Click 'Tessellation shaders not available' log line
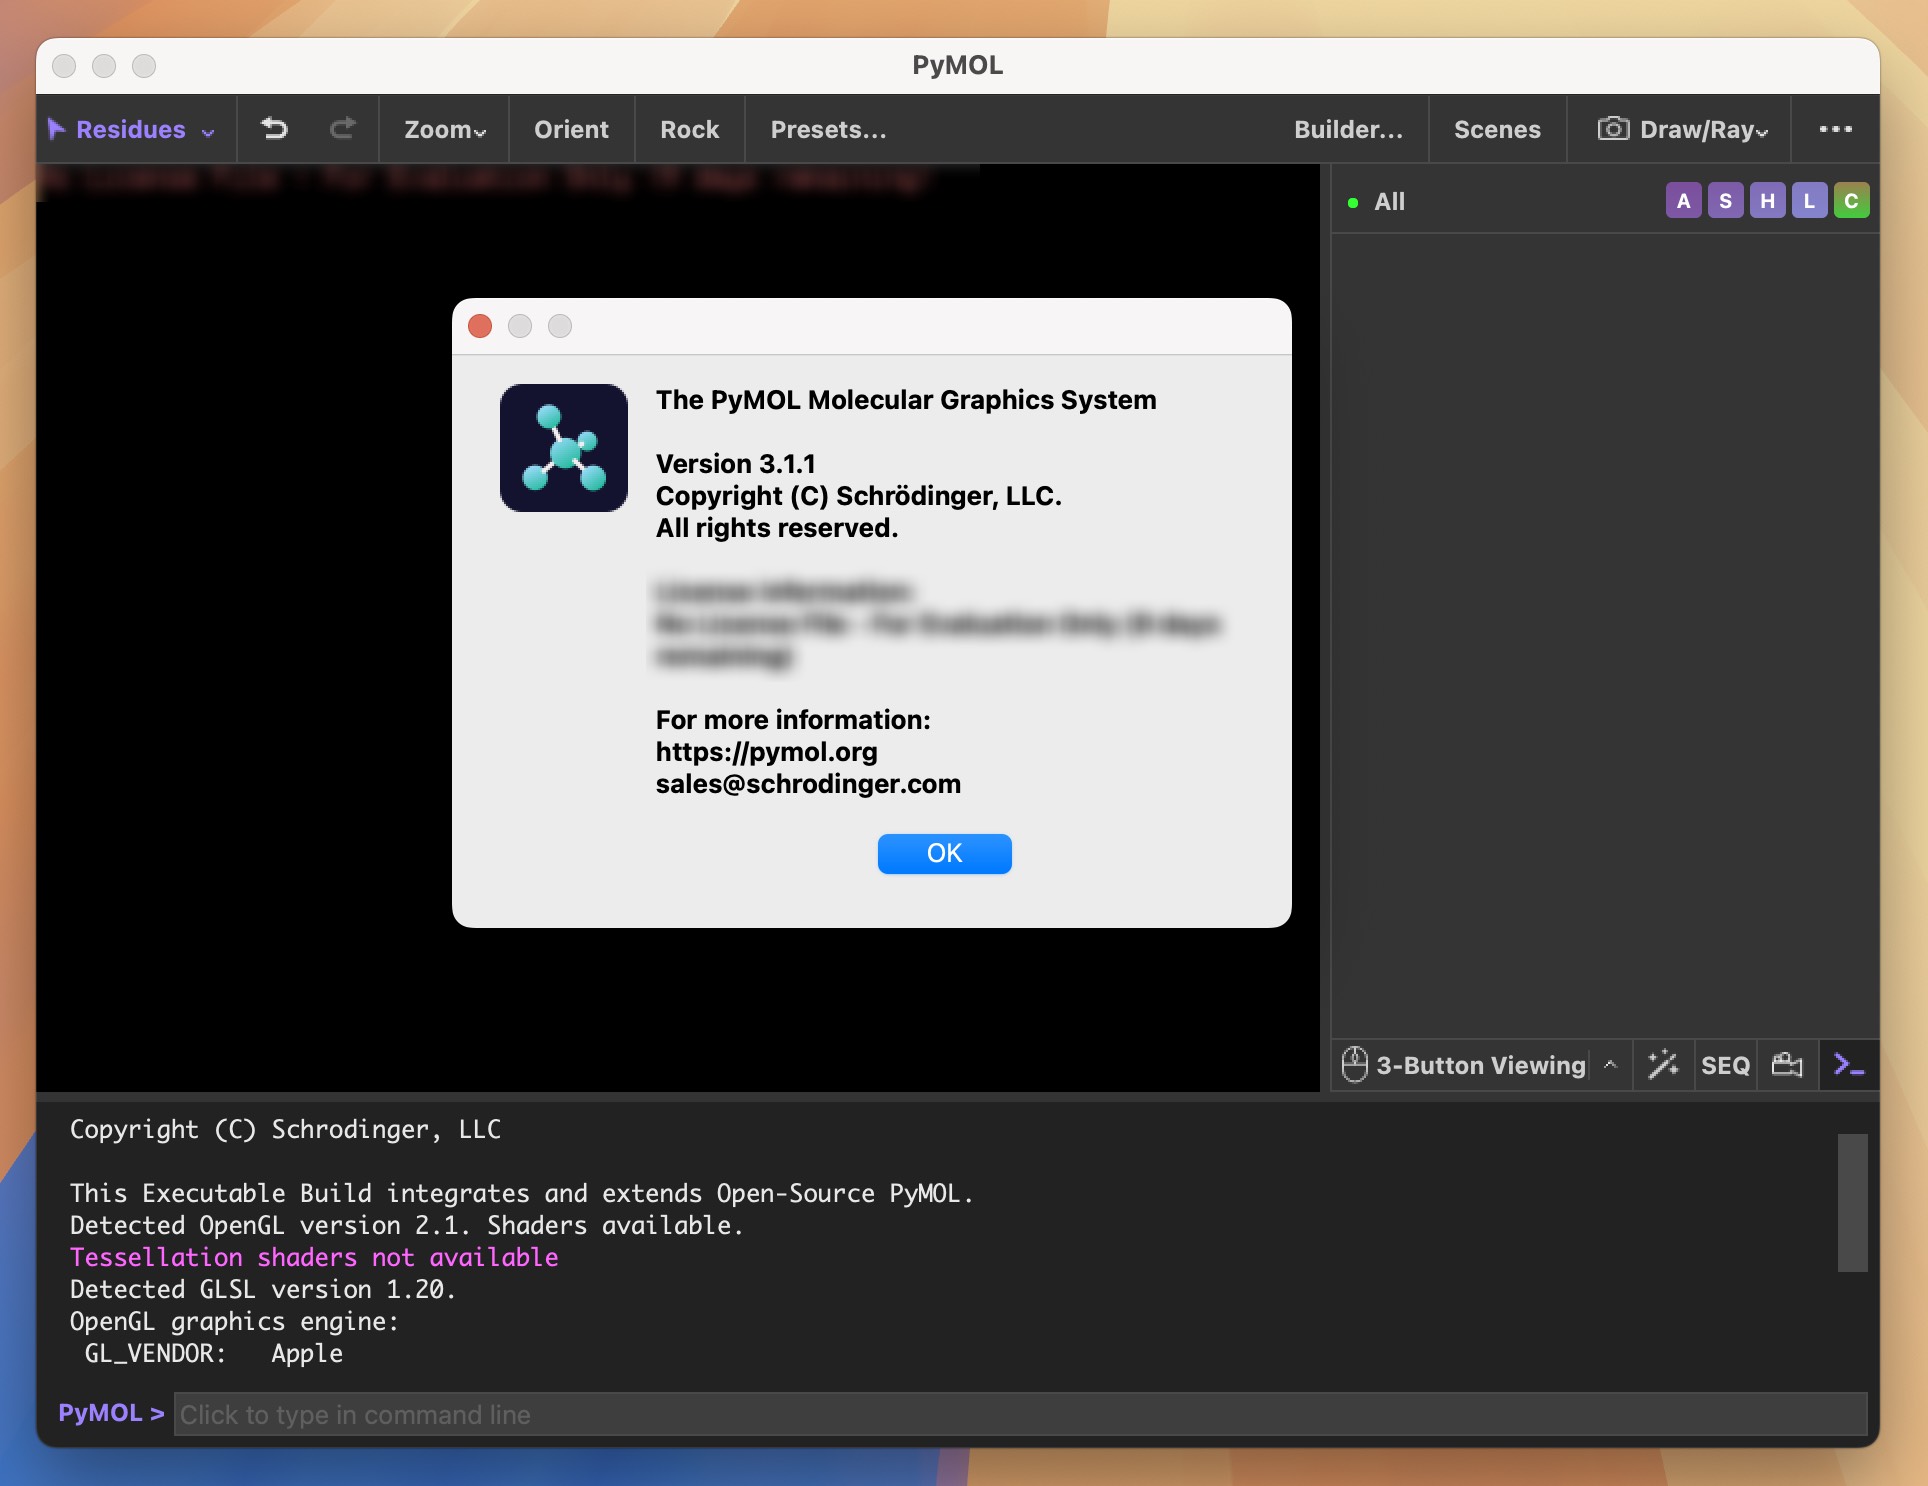Screen dimensions: 1928x1486 [x=314, y=1257]
